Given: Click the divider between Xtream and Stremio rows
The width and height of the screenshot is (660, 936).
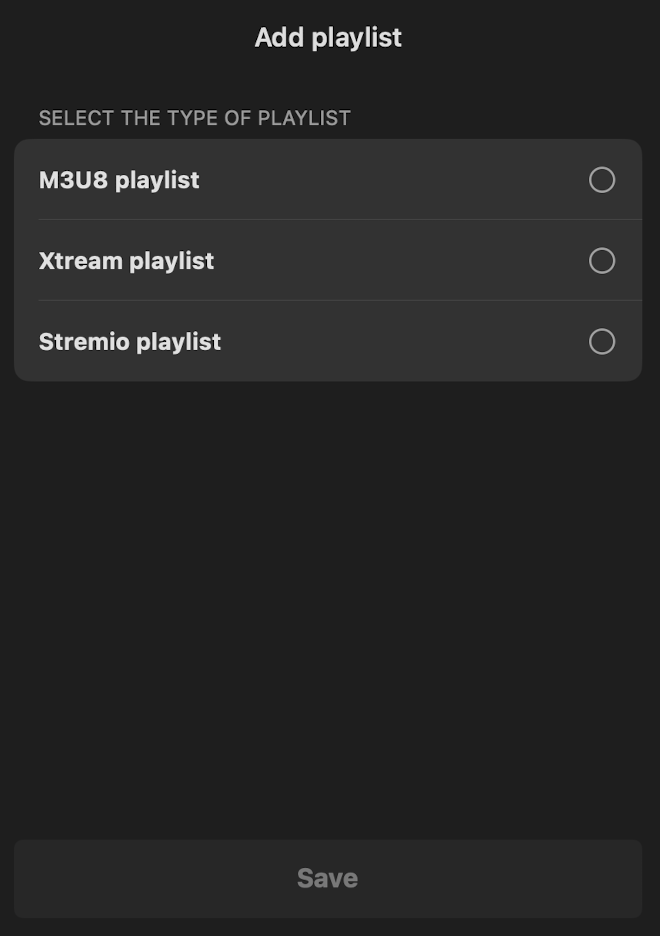Looking at the screenshot, I should (x=340, y=301).
